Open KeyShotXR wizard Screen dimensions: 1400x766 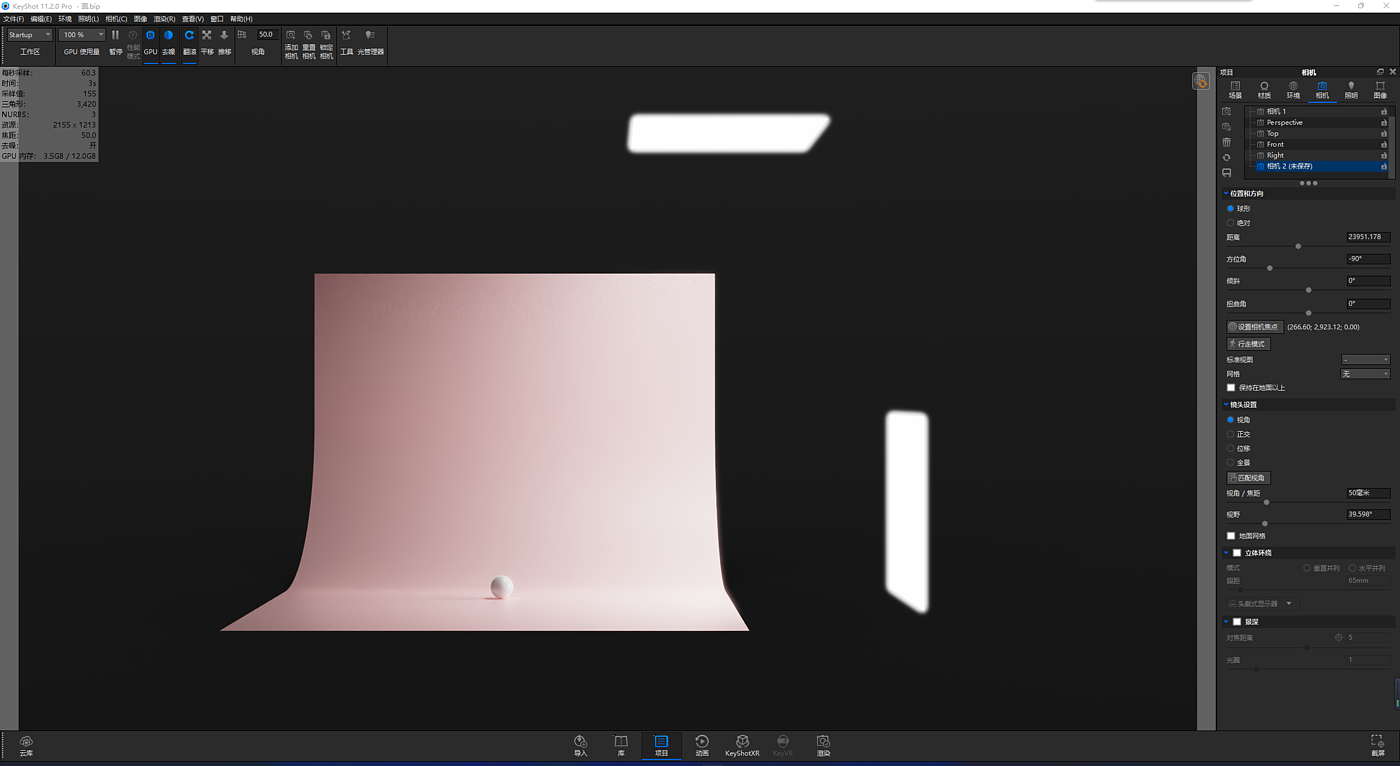point(742,745)
